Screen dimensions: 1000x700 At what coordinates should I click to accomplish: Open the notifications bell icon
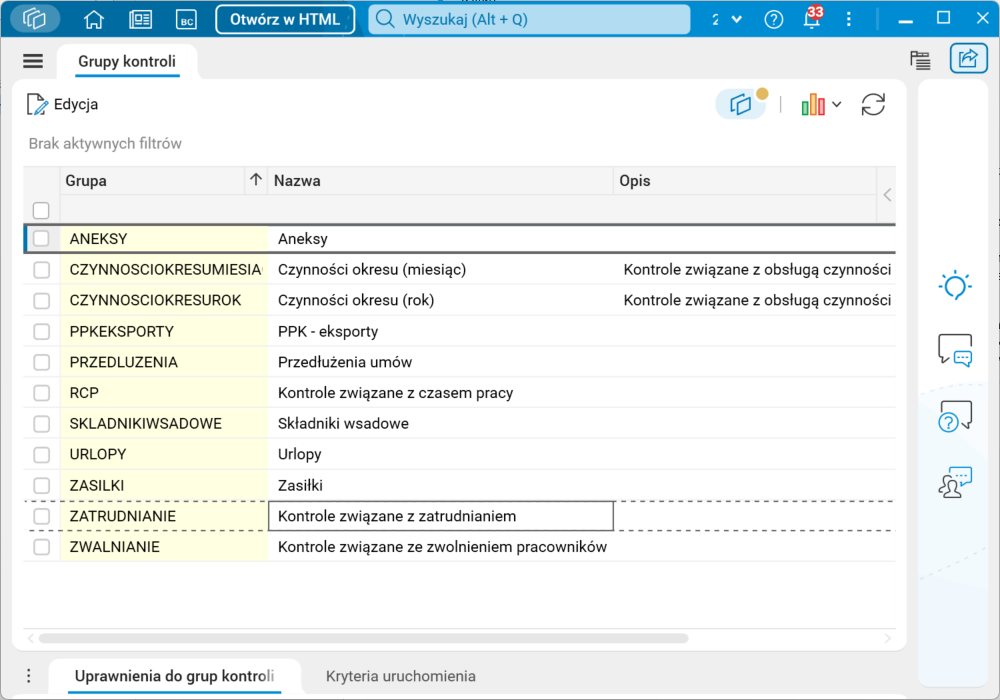(x=811, y=20)
